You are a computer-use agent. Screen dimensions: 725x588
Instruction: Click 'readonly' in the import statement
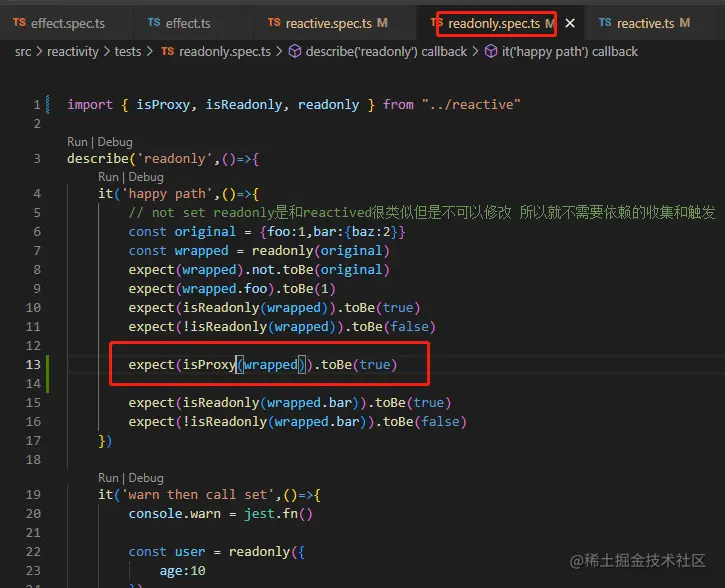[328, 105]
